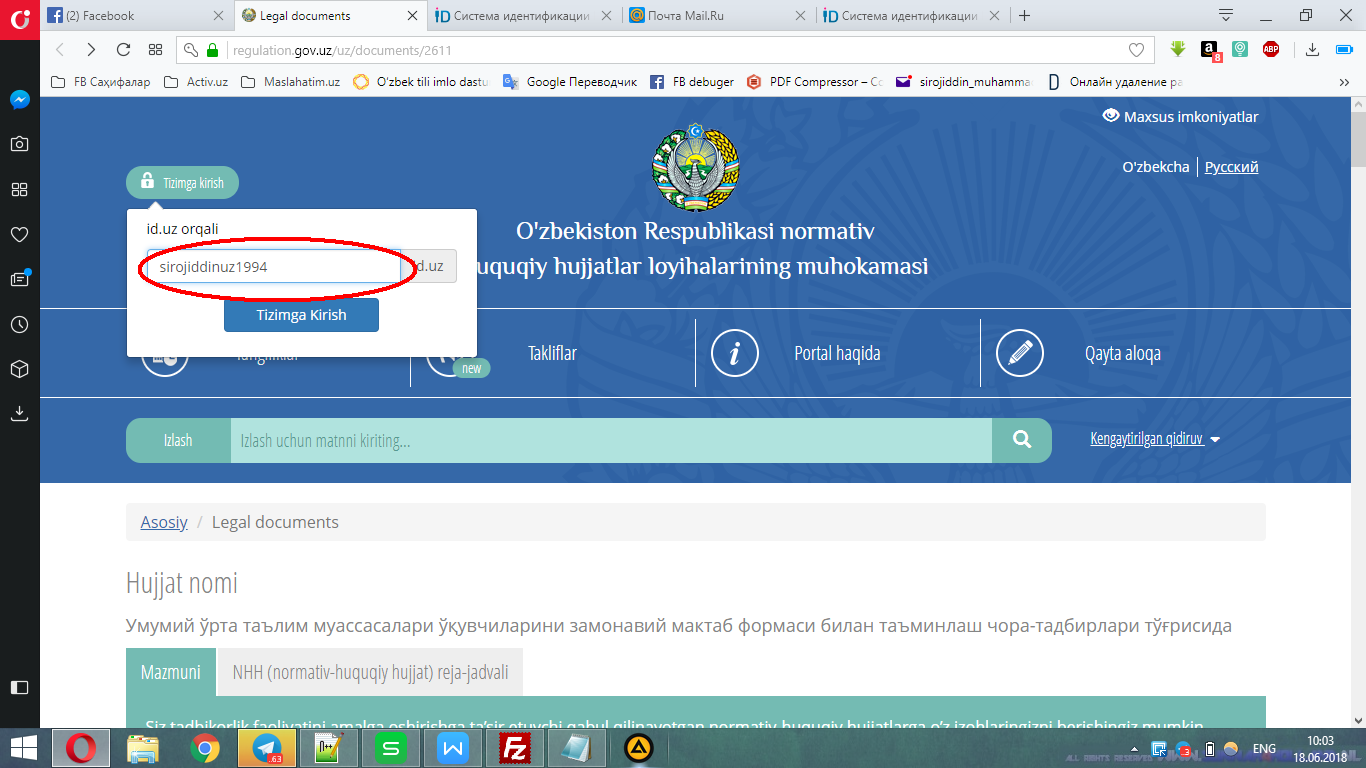The image size is (1366, 768).
Task: Open Portal haqida info section
Action: [837, 353]
